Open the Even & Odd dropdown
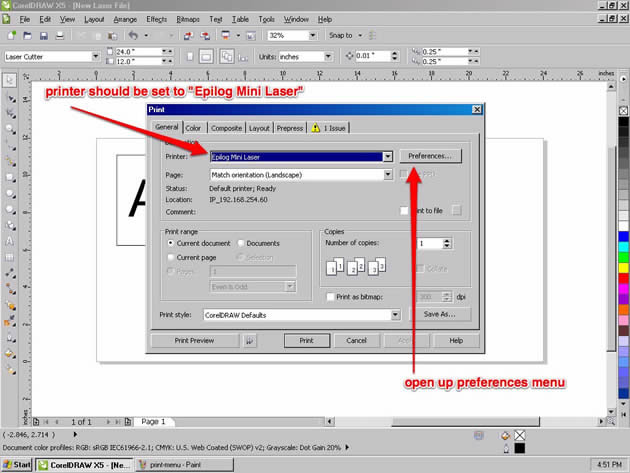Viewport: 630px width, 473px height. (290, 287)
